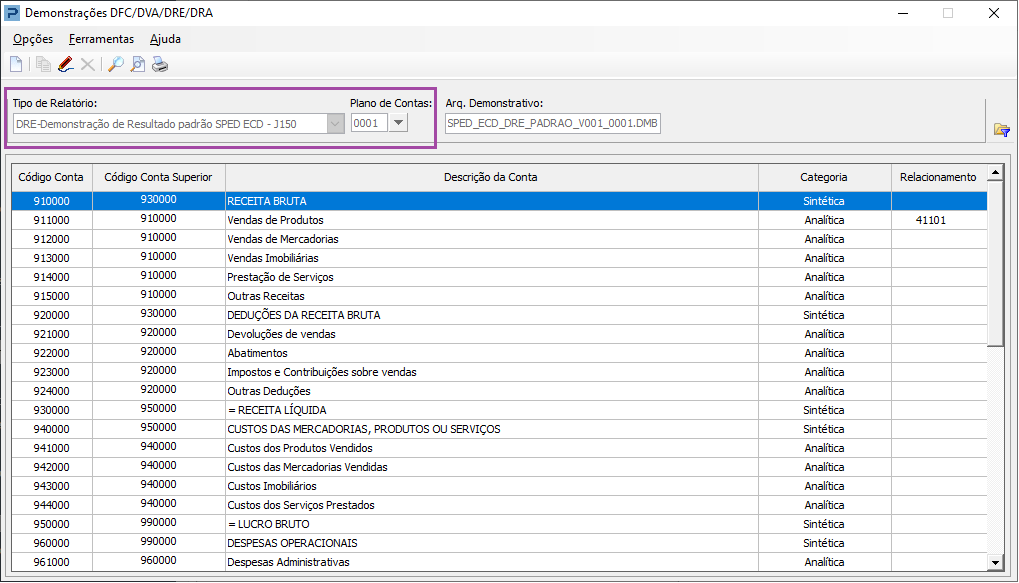Image resolution: width=1019 pixels, height=583 pixels.
Task: Select the Vendas de Mercadorias row
Action: point(499,239)
